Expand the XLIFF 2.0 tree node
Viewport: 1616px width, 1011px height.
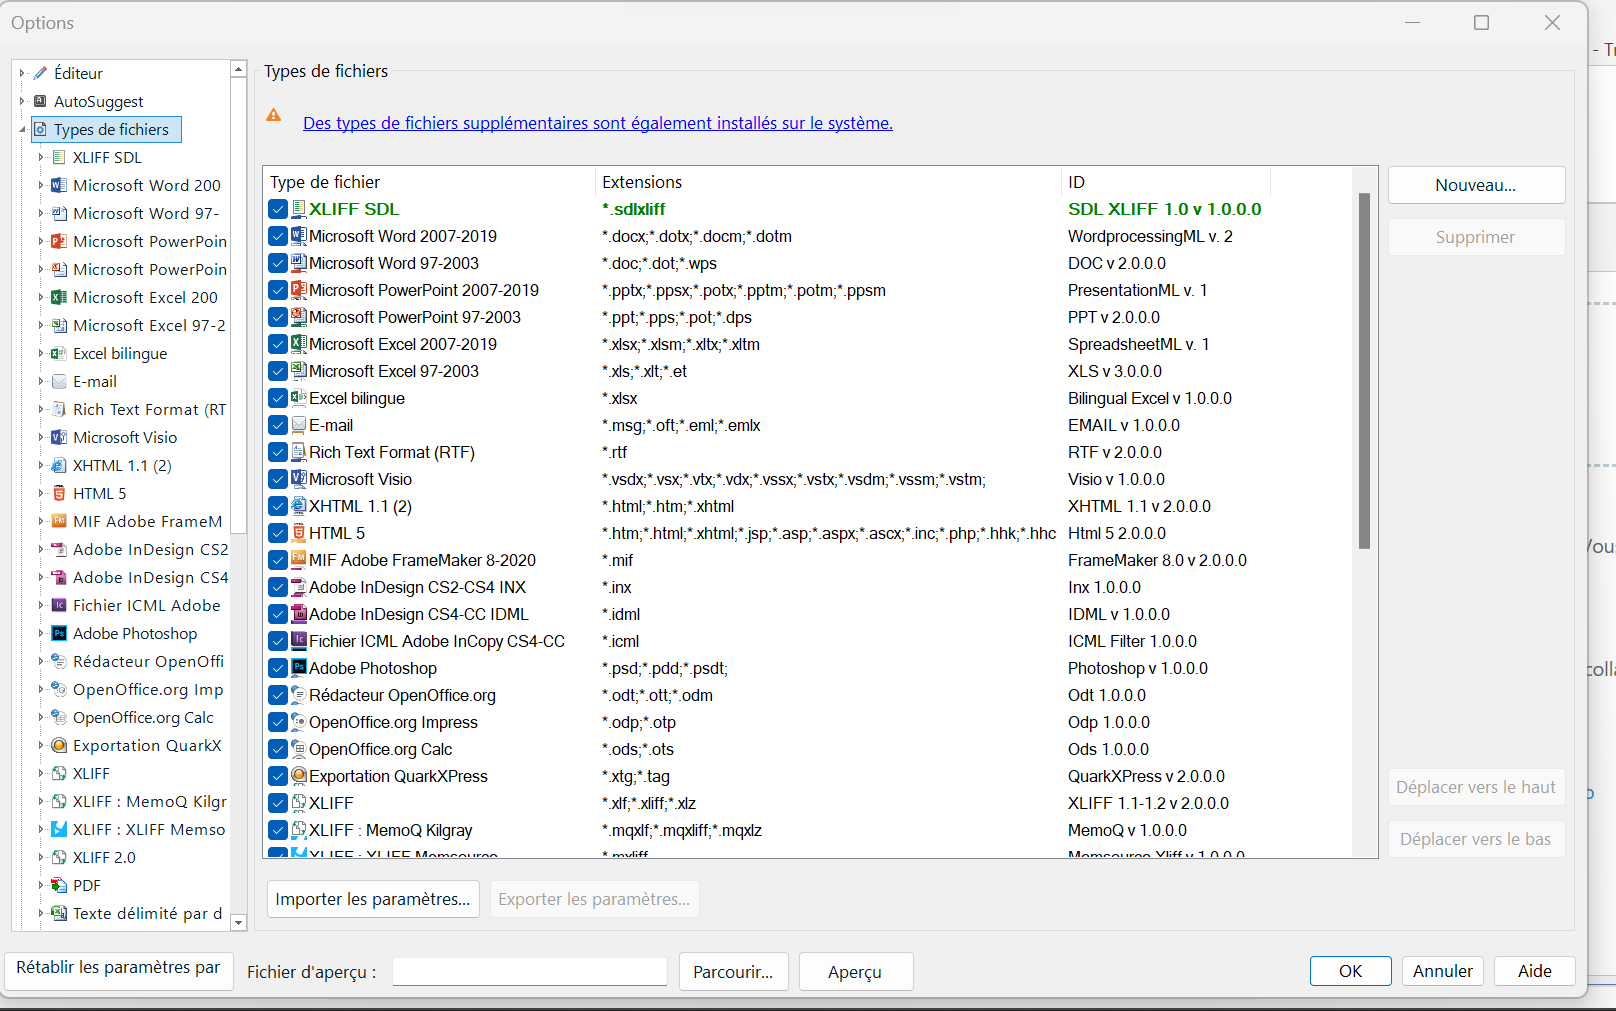[41, 857]
